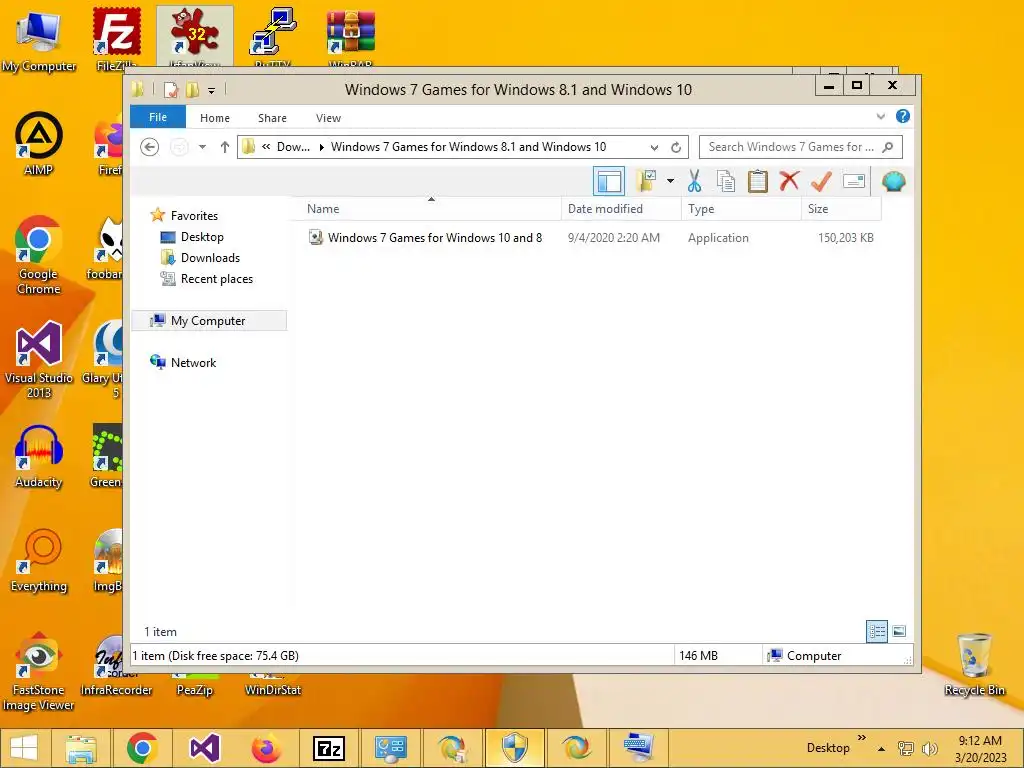Sort by the Type column header
Screen dimensions: 1024x768
coord(741,209)
